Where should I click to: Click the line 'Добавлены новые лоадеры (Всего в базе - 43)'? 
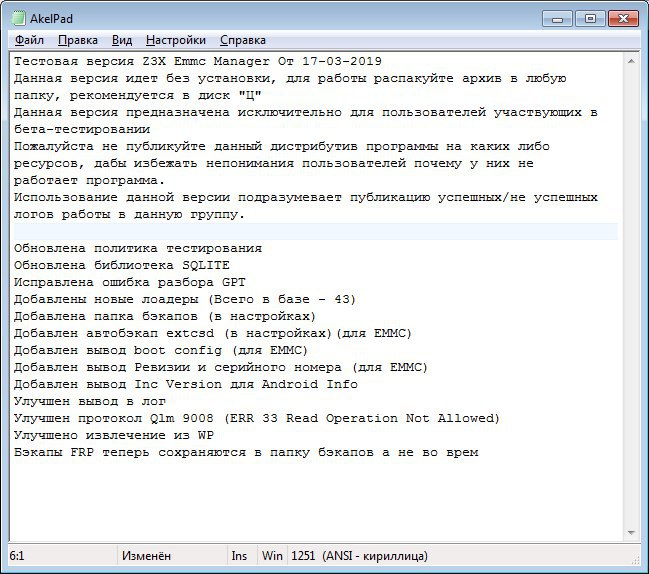pyautogui.click(x=185, y=299)
